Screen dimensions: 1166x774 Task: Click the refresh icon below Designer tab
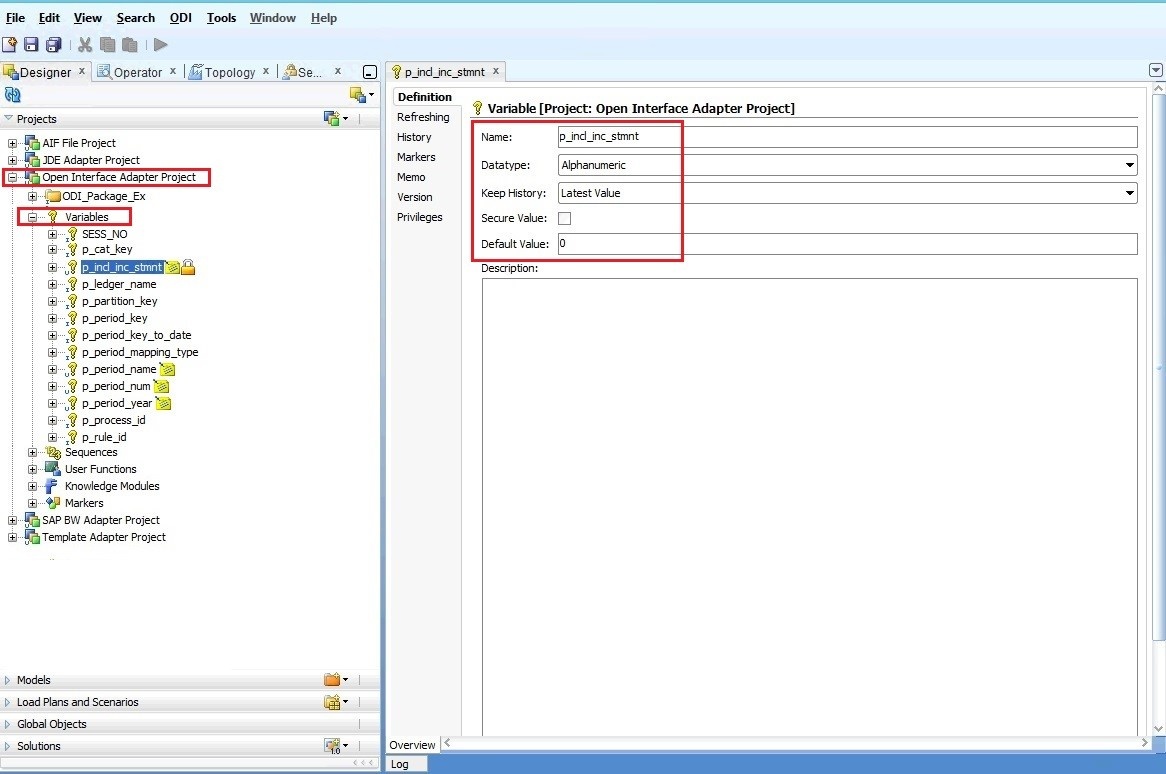(x=11, y=94)
